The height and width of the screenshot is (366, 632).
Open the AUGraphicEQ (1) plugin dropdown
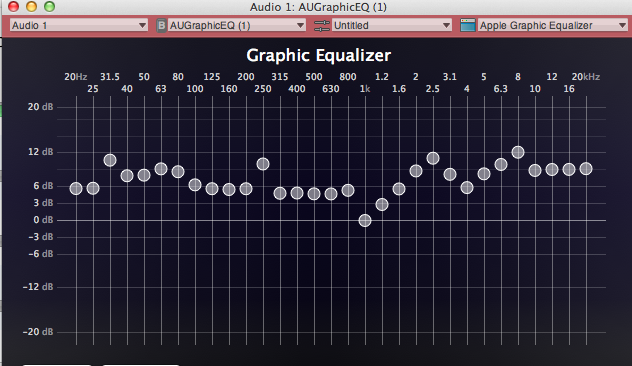237,25
